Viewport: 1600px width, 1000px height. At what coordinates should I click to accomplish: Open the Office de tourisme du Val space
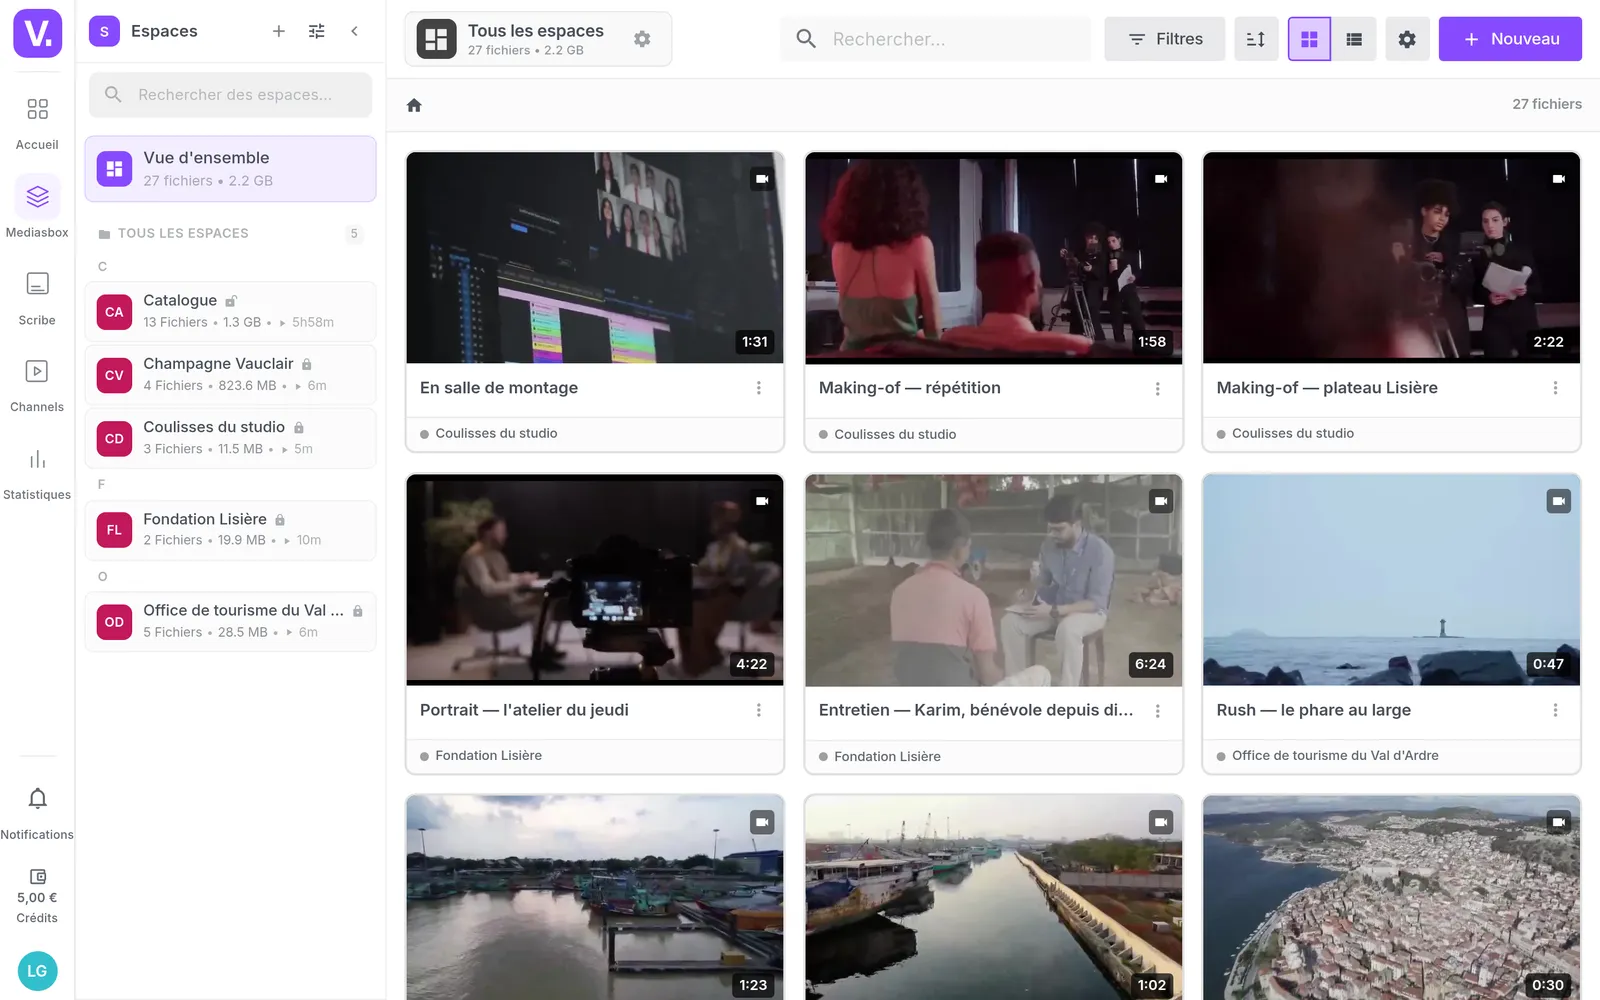(x=230, y=621)
